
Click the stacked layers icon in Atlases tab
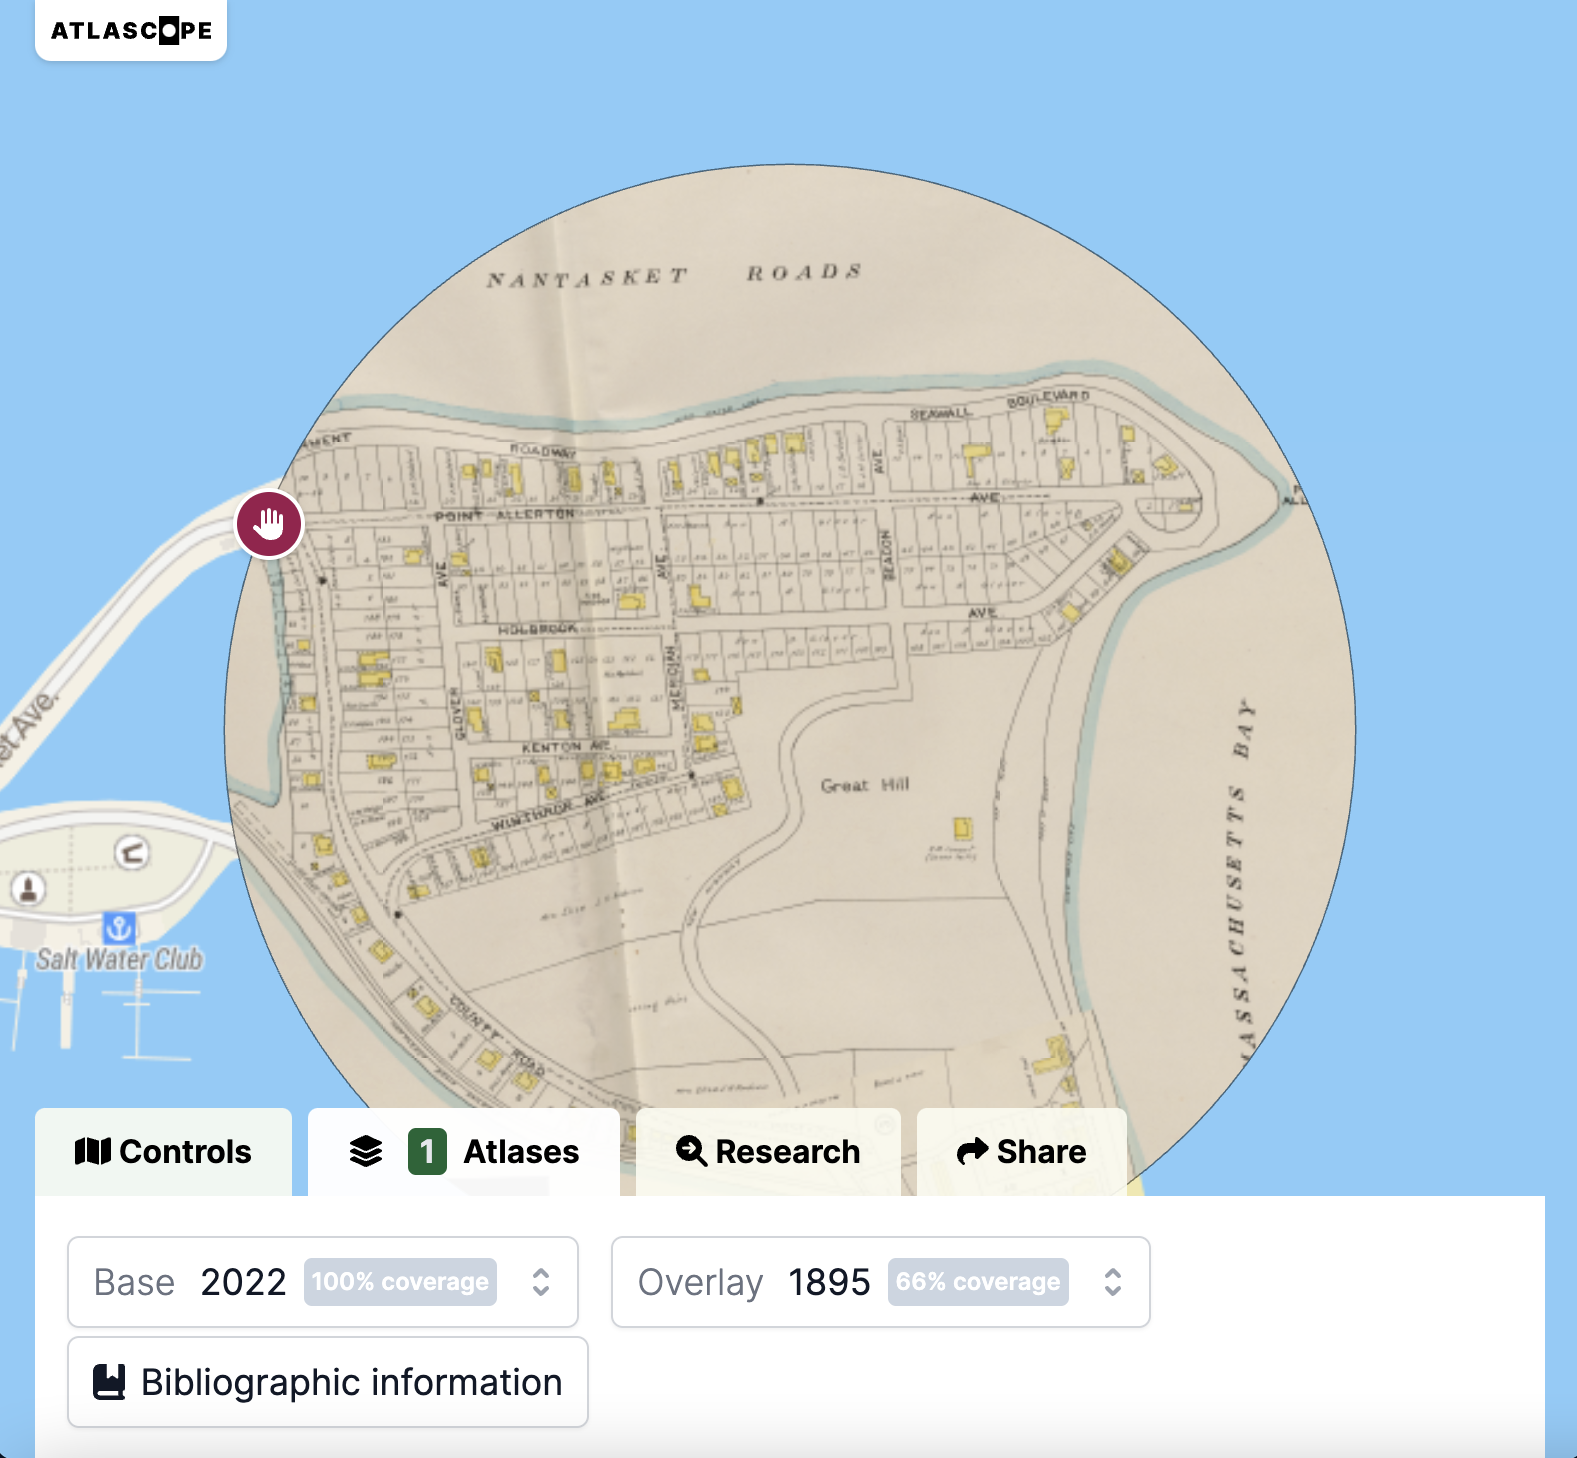(366, 1151)
